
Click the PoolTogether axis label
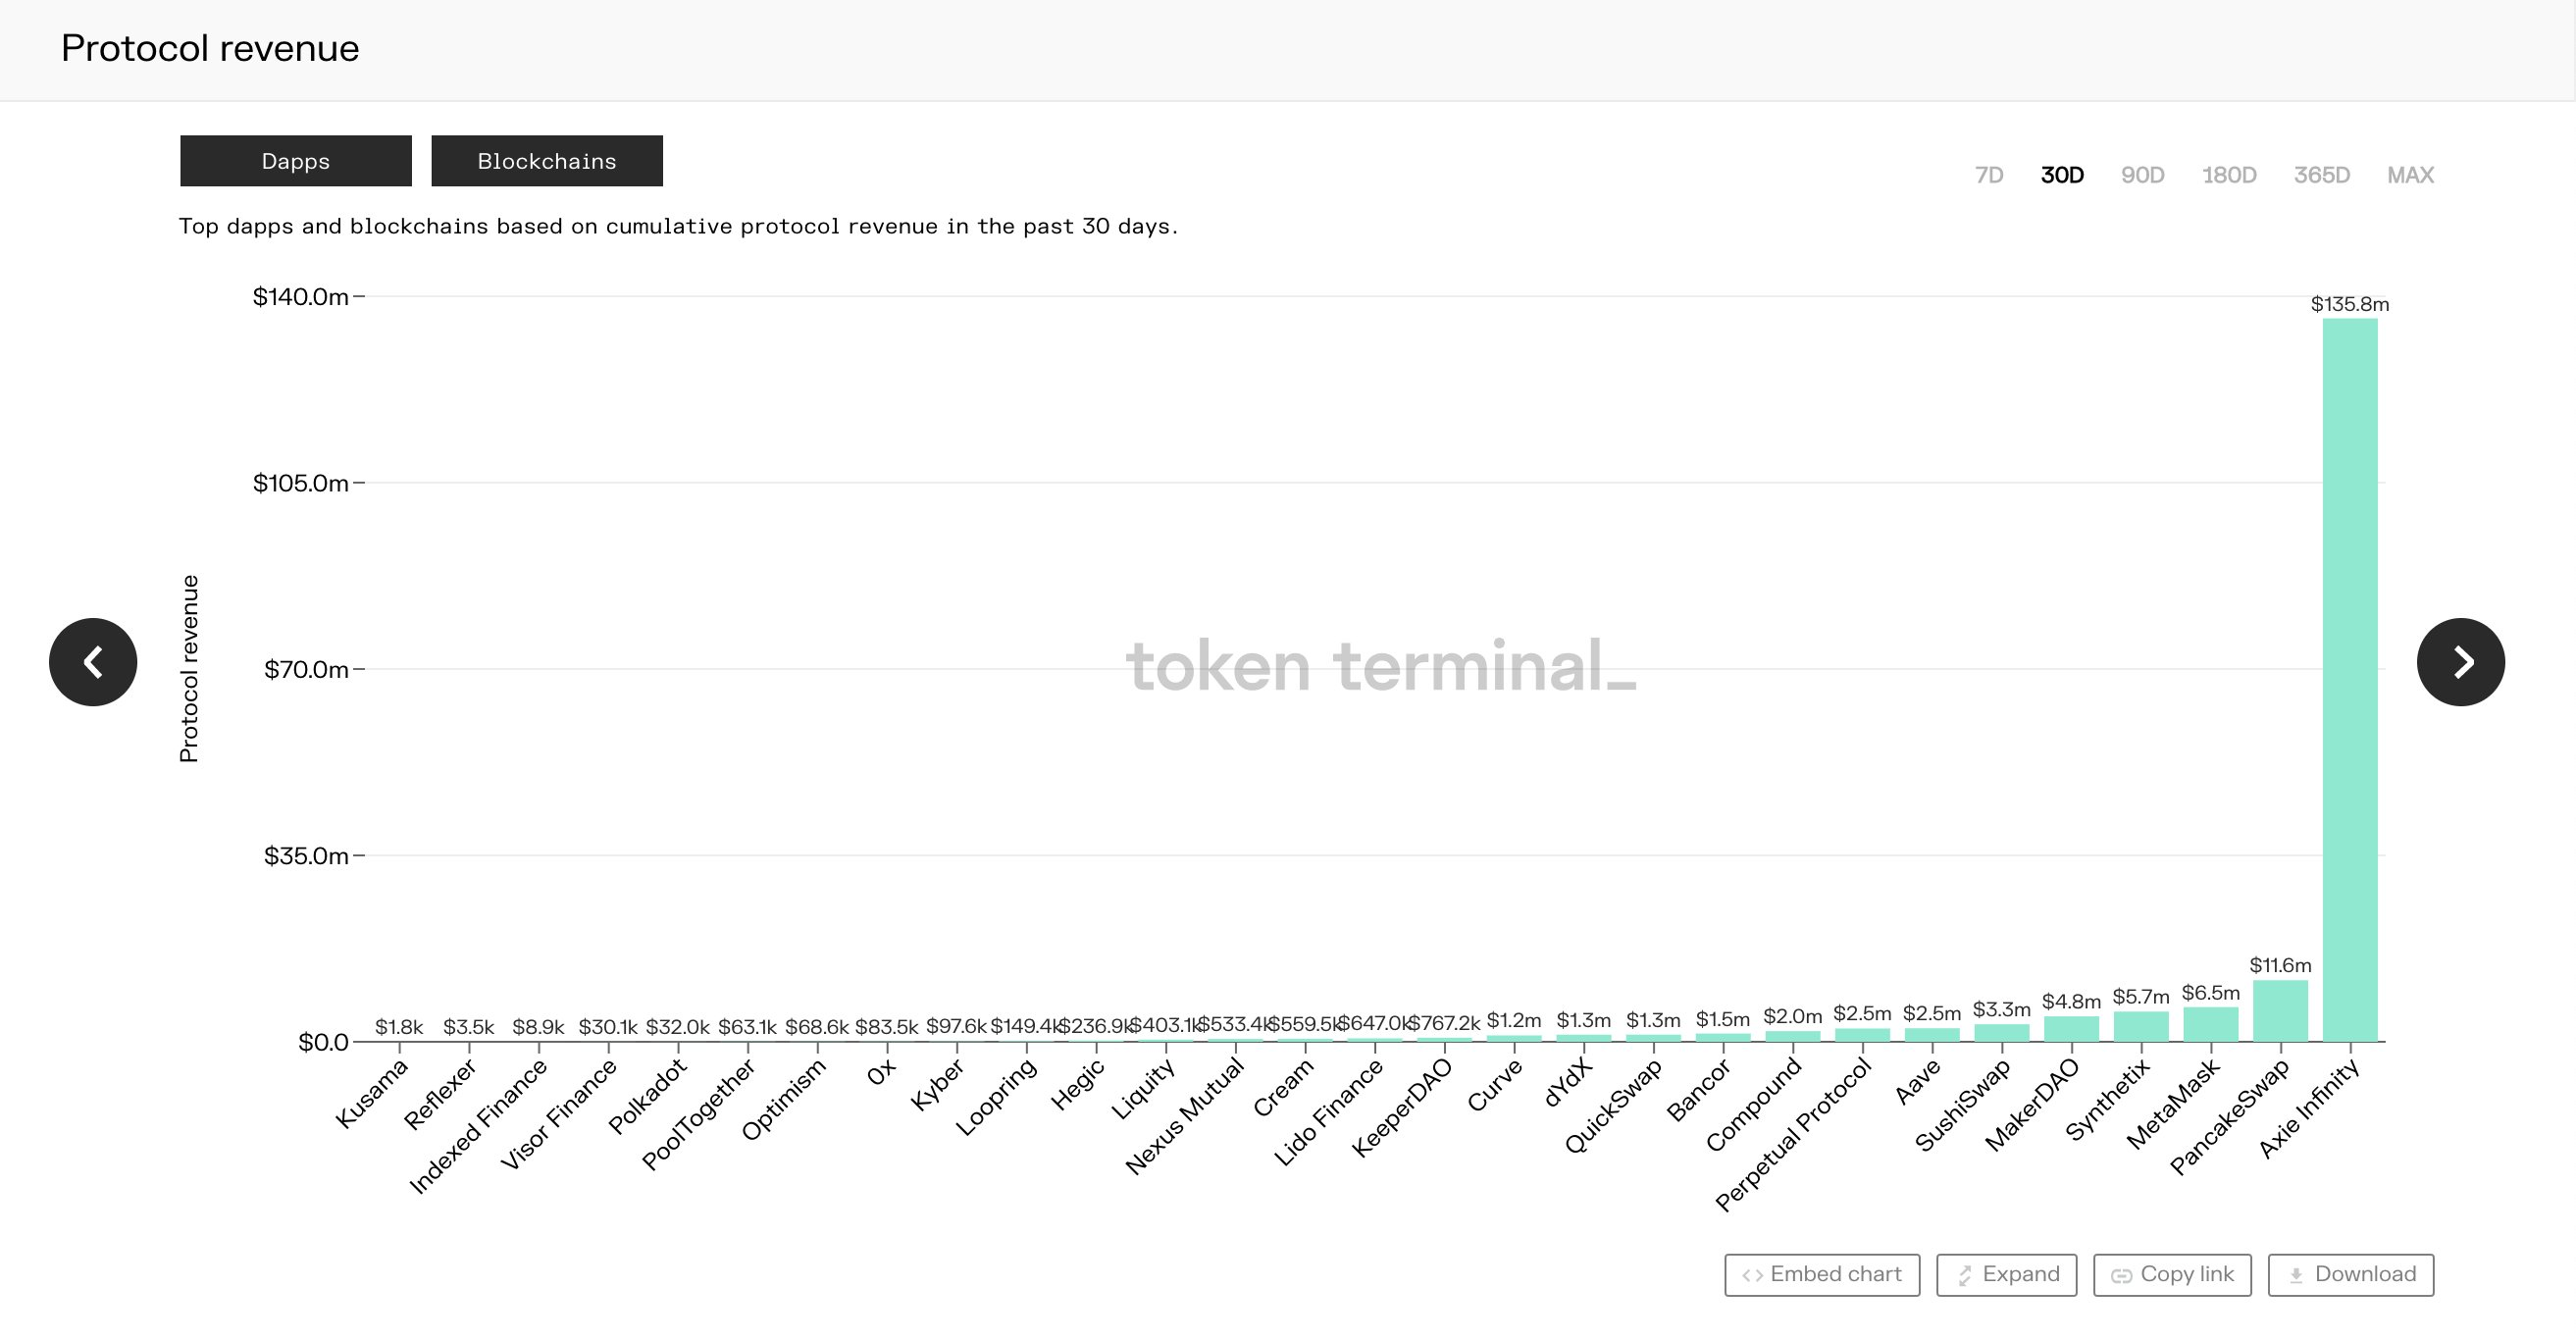pos(699,1115)
